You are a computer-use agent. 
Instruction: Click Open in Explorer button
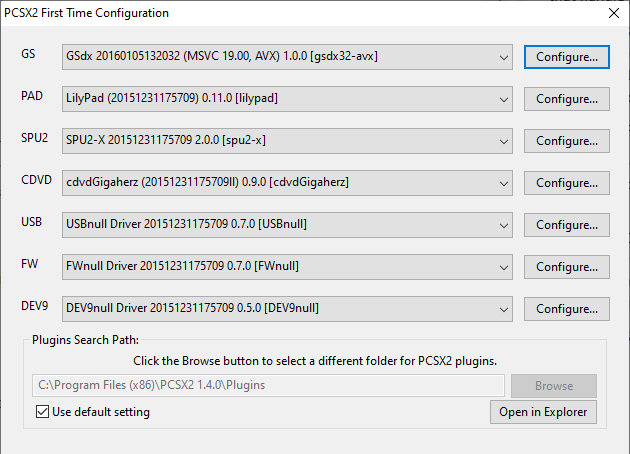coord(543,412)
